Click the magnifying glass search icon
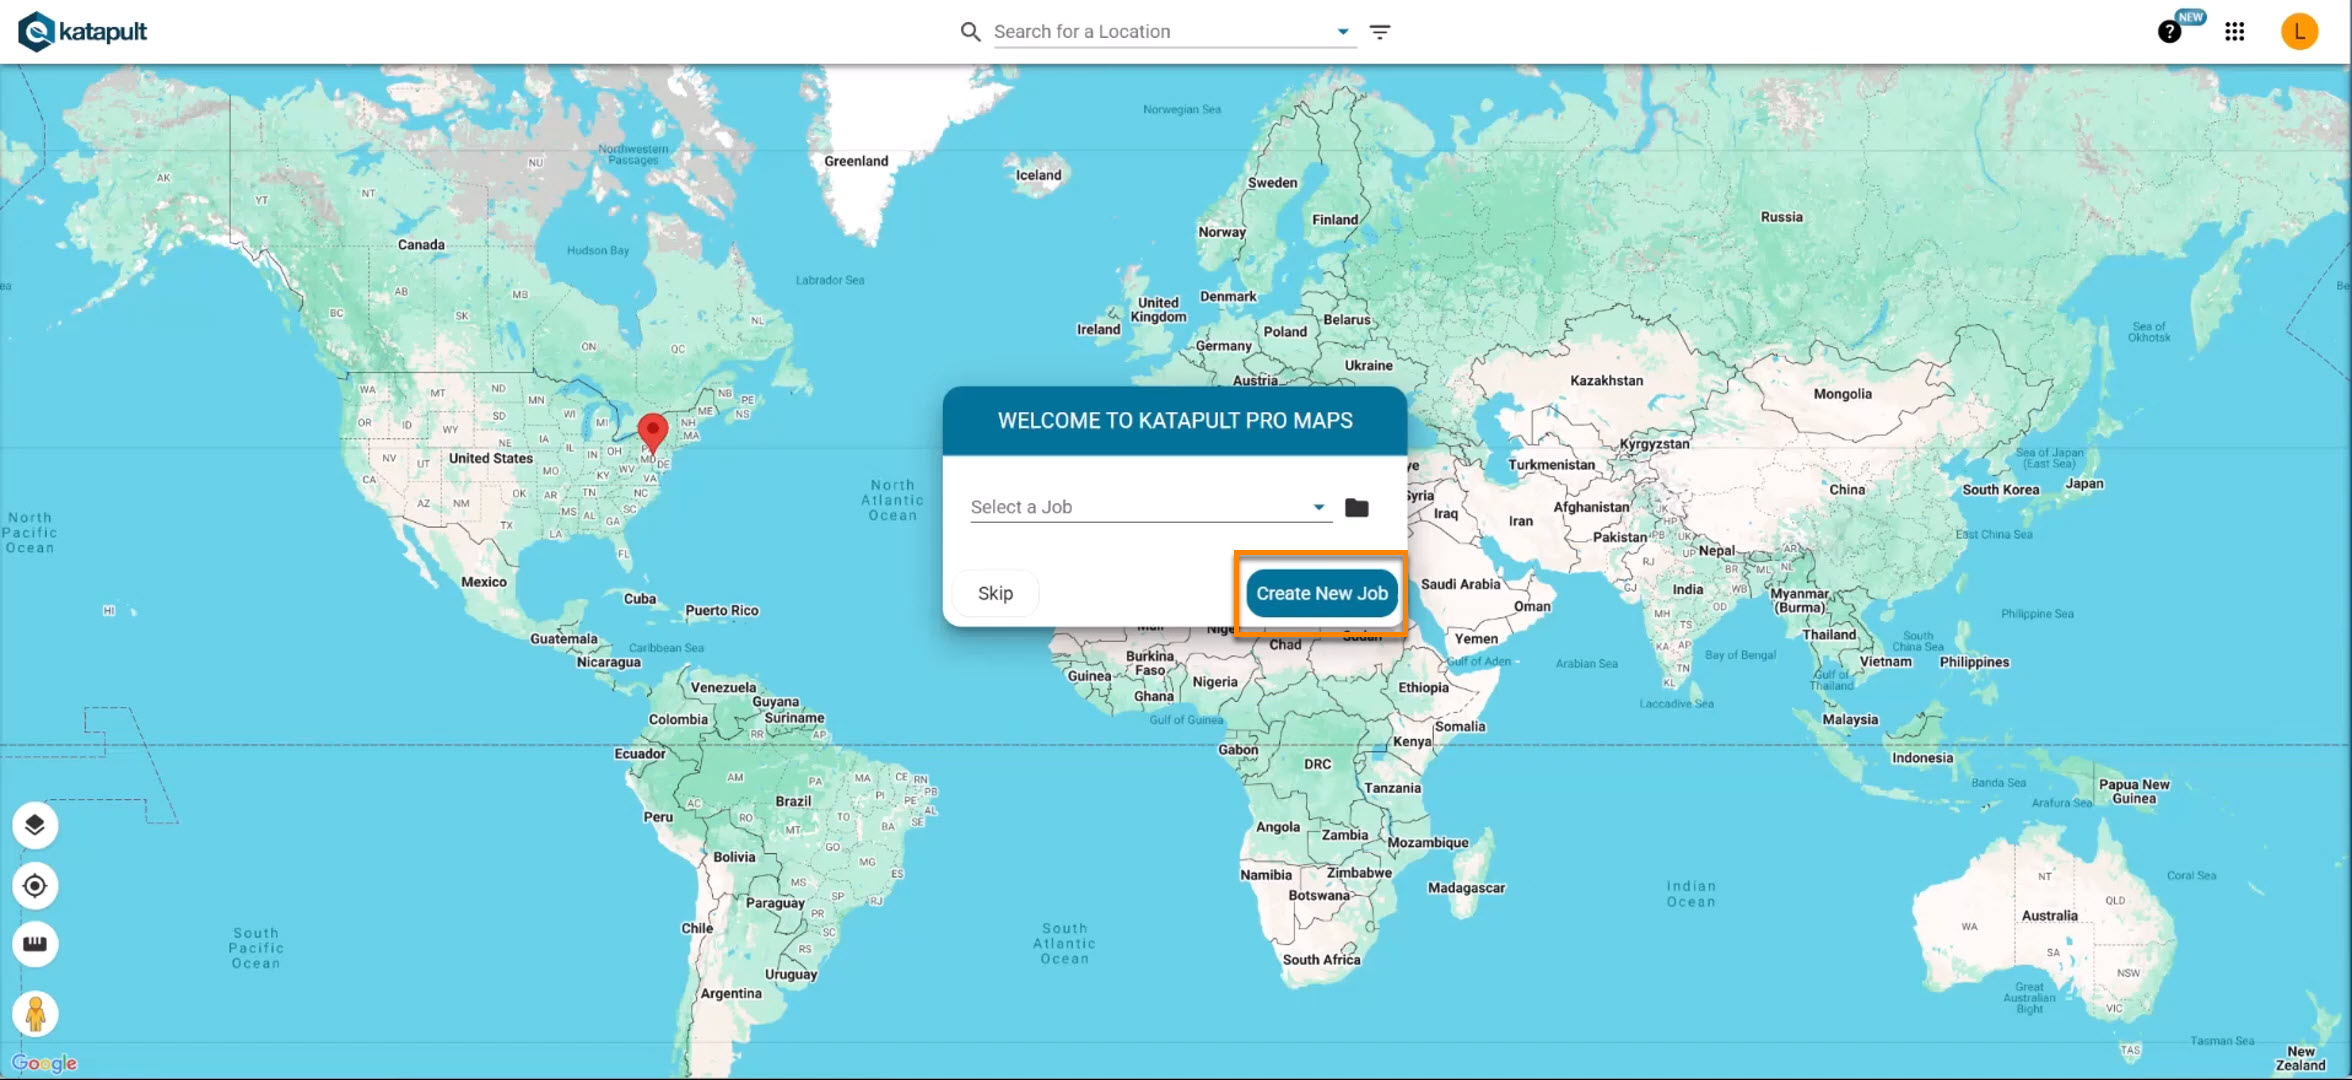The height and width of the screenshot is (1080, 2352). coord(970,32)
